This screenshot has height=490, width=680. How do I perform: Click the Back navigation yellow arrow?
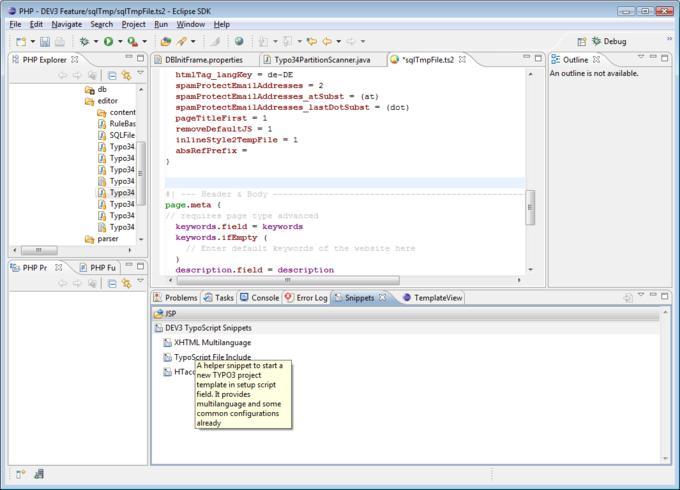tap(327, 42)
